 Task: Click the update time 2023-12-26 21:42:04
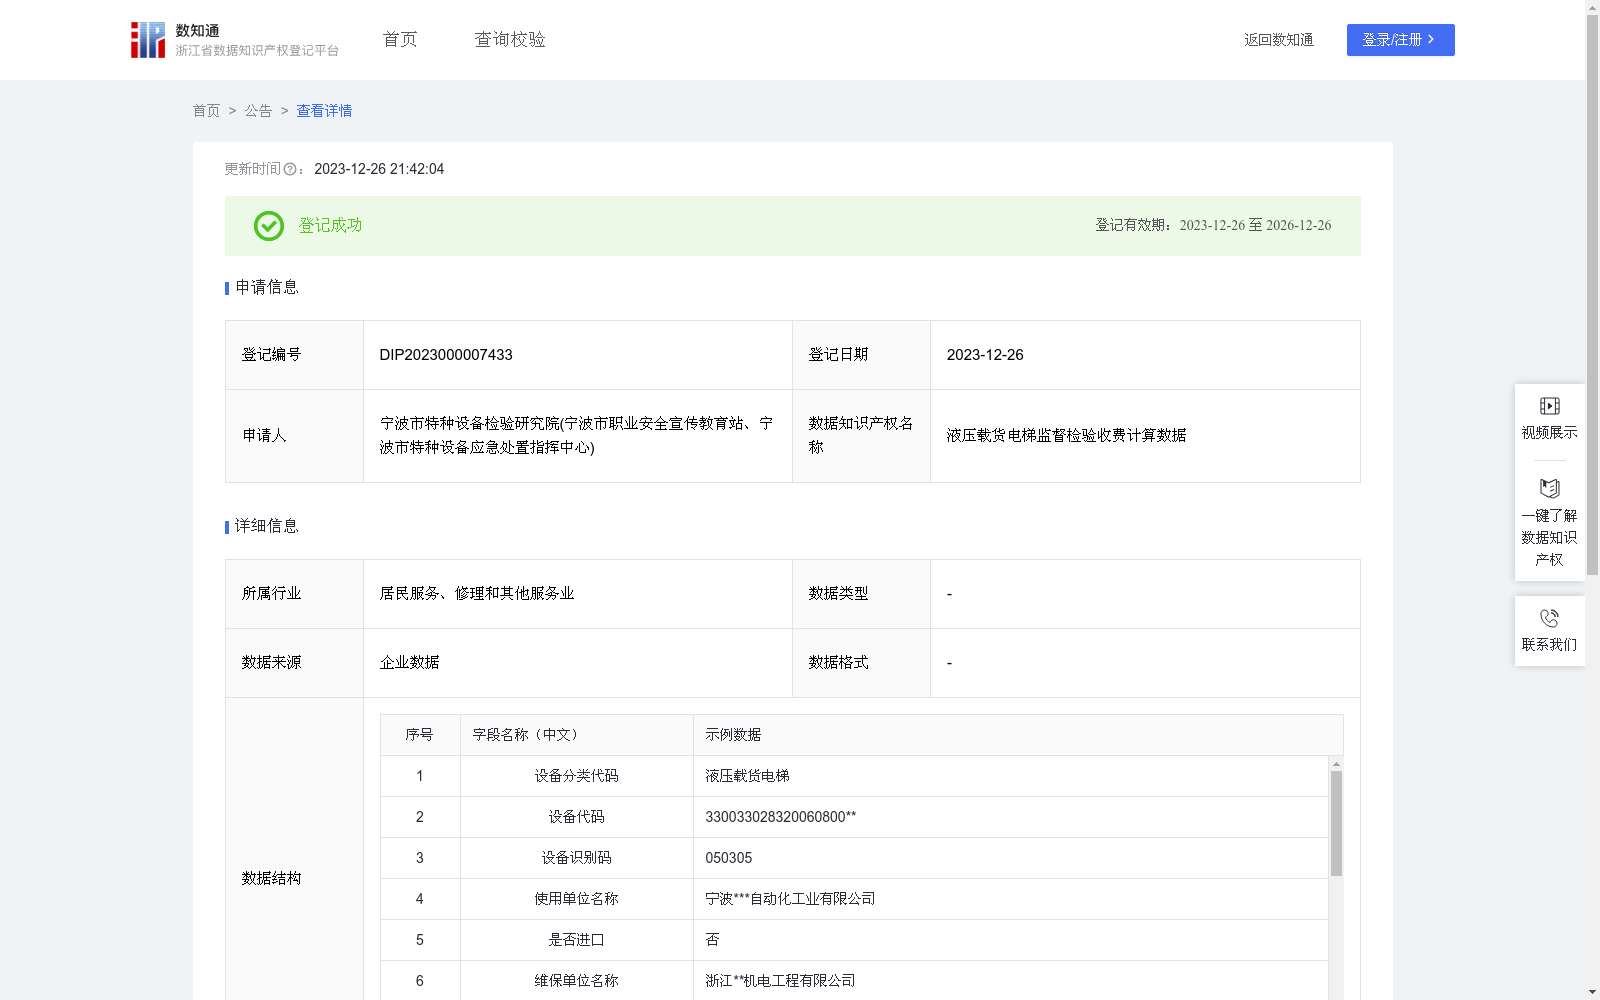tap(379, 170)
